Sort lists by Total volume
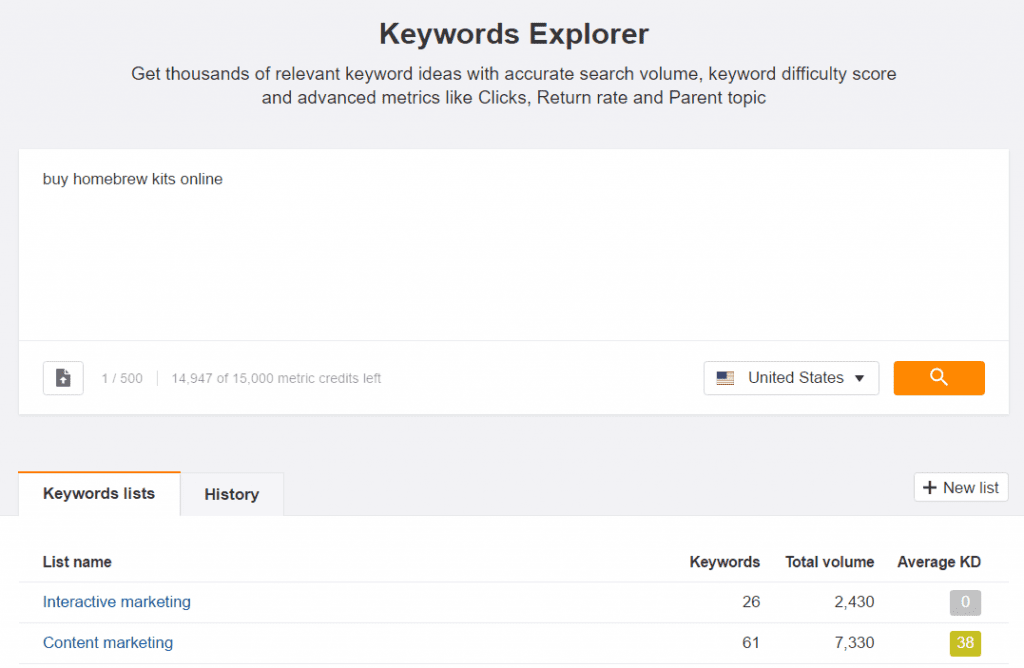 829,562
